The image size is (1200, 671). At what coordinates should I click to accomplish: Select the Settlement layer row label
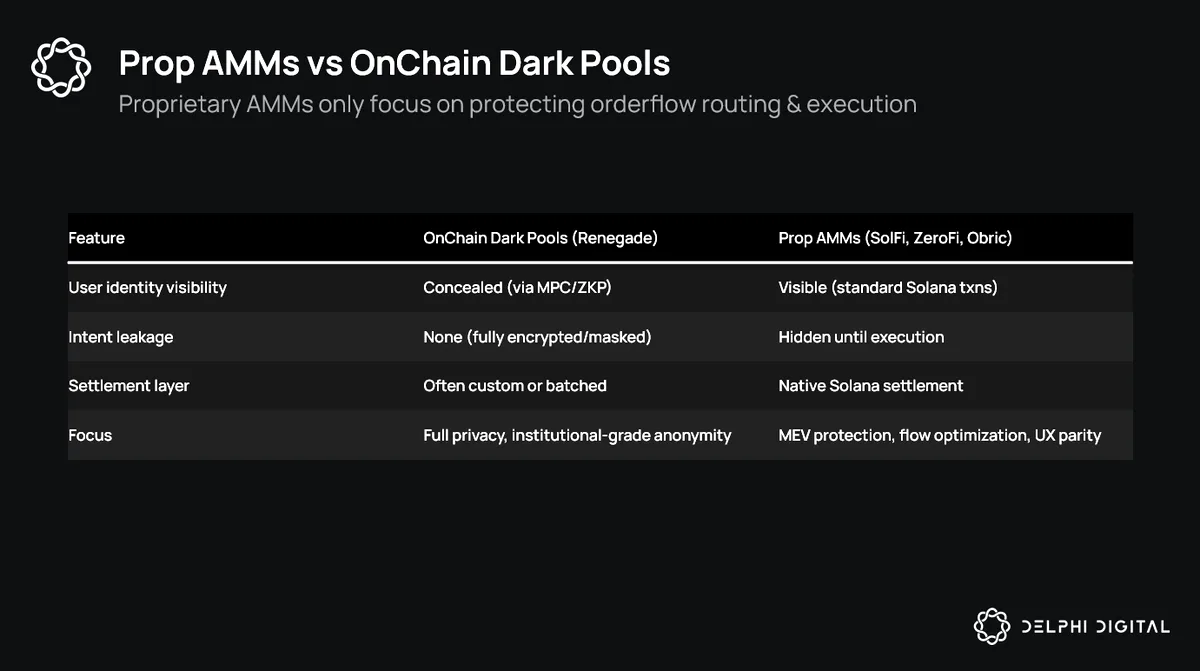[x=128, y=385]
